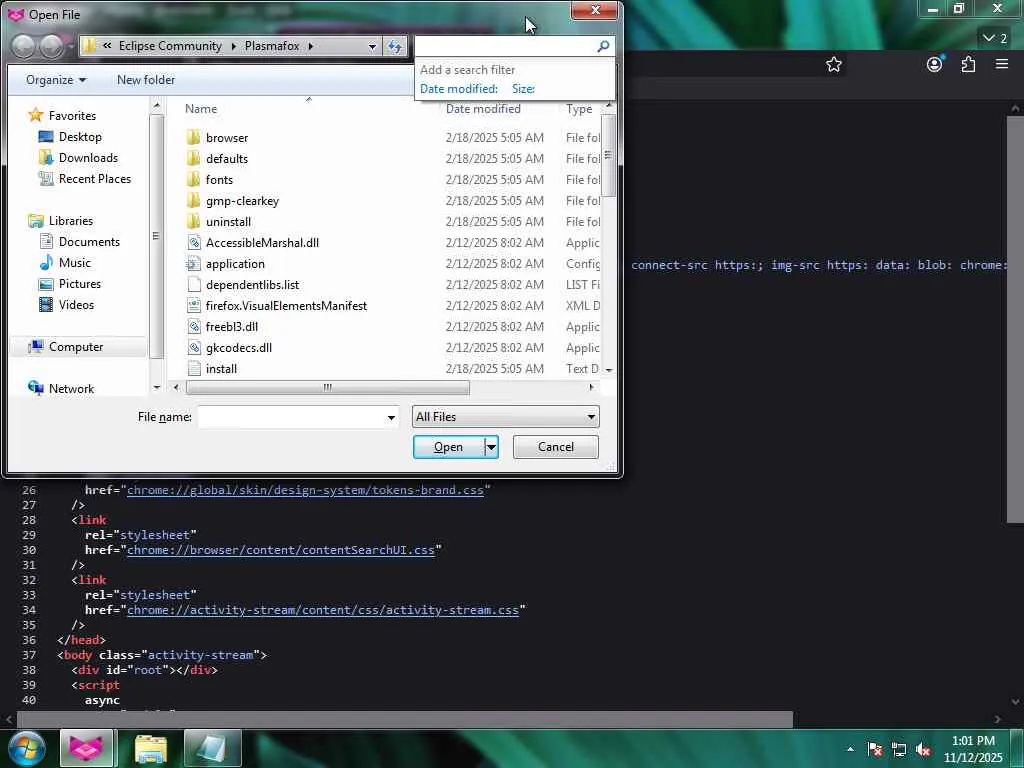Sort by the Type column header

click(x=579, y=109)
